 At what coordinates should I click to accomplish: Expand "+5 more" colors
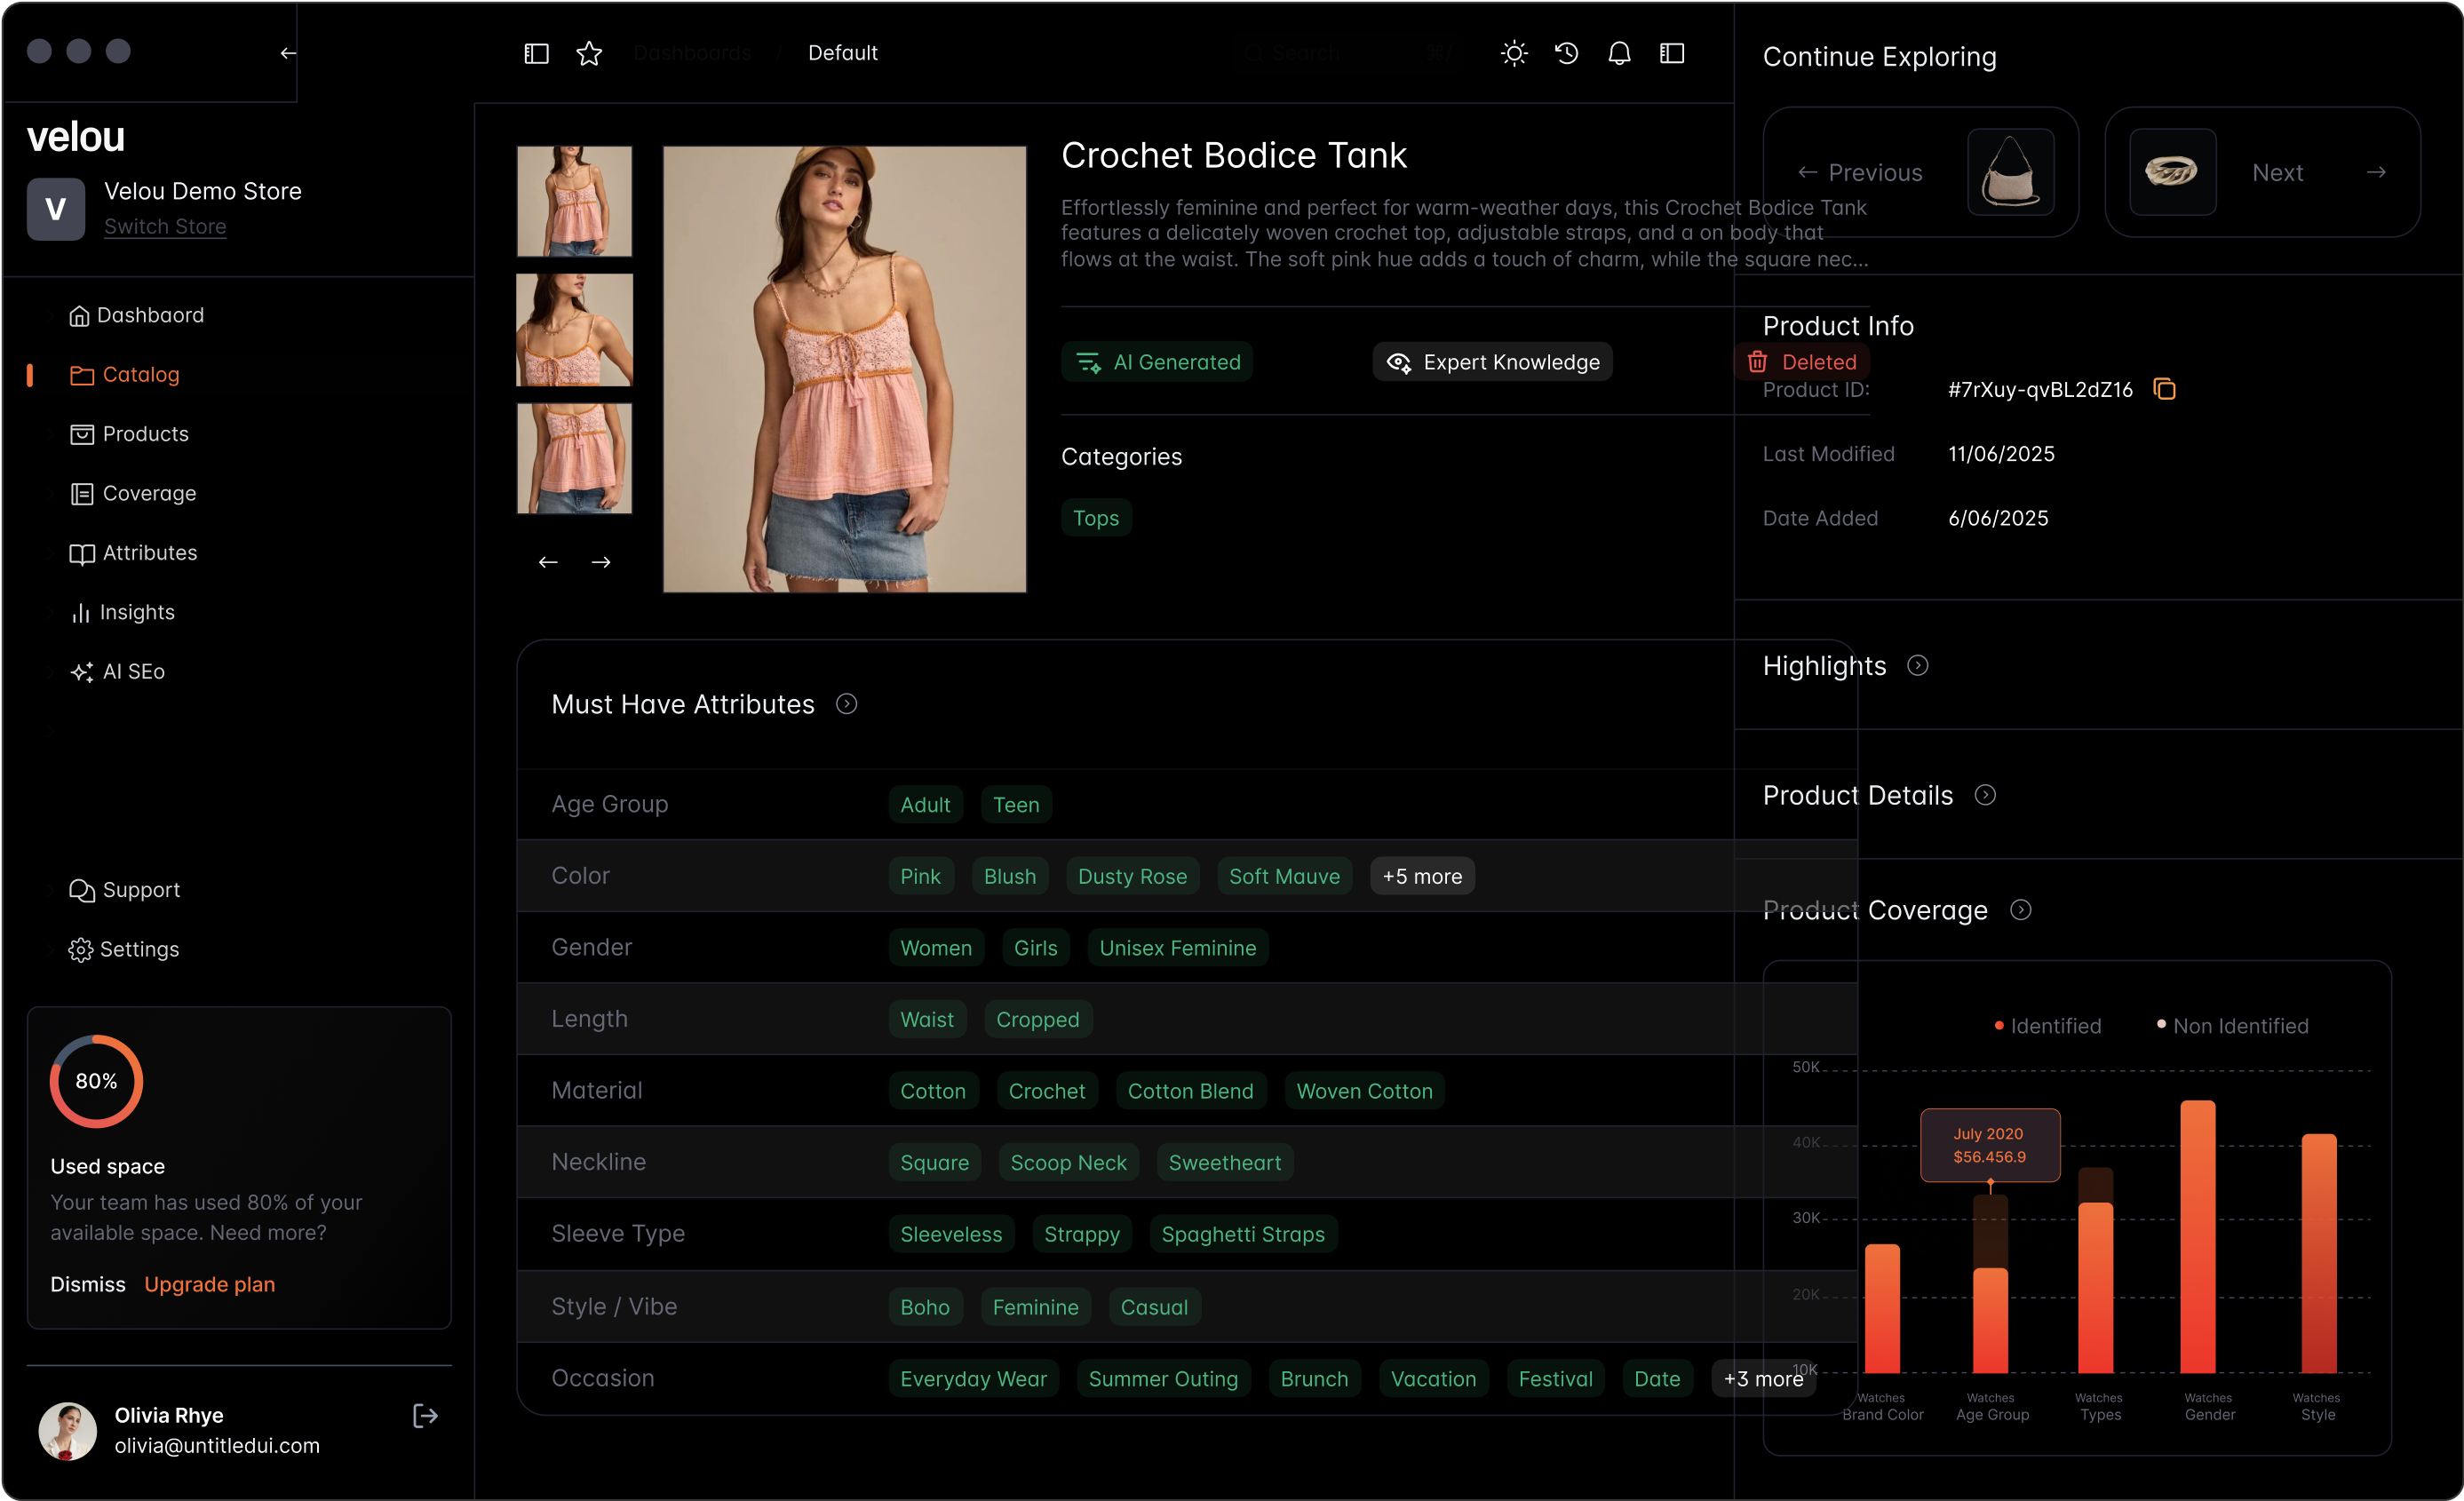pos(1421,876)
